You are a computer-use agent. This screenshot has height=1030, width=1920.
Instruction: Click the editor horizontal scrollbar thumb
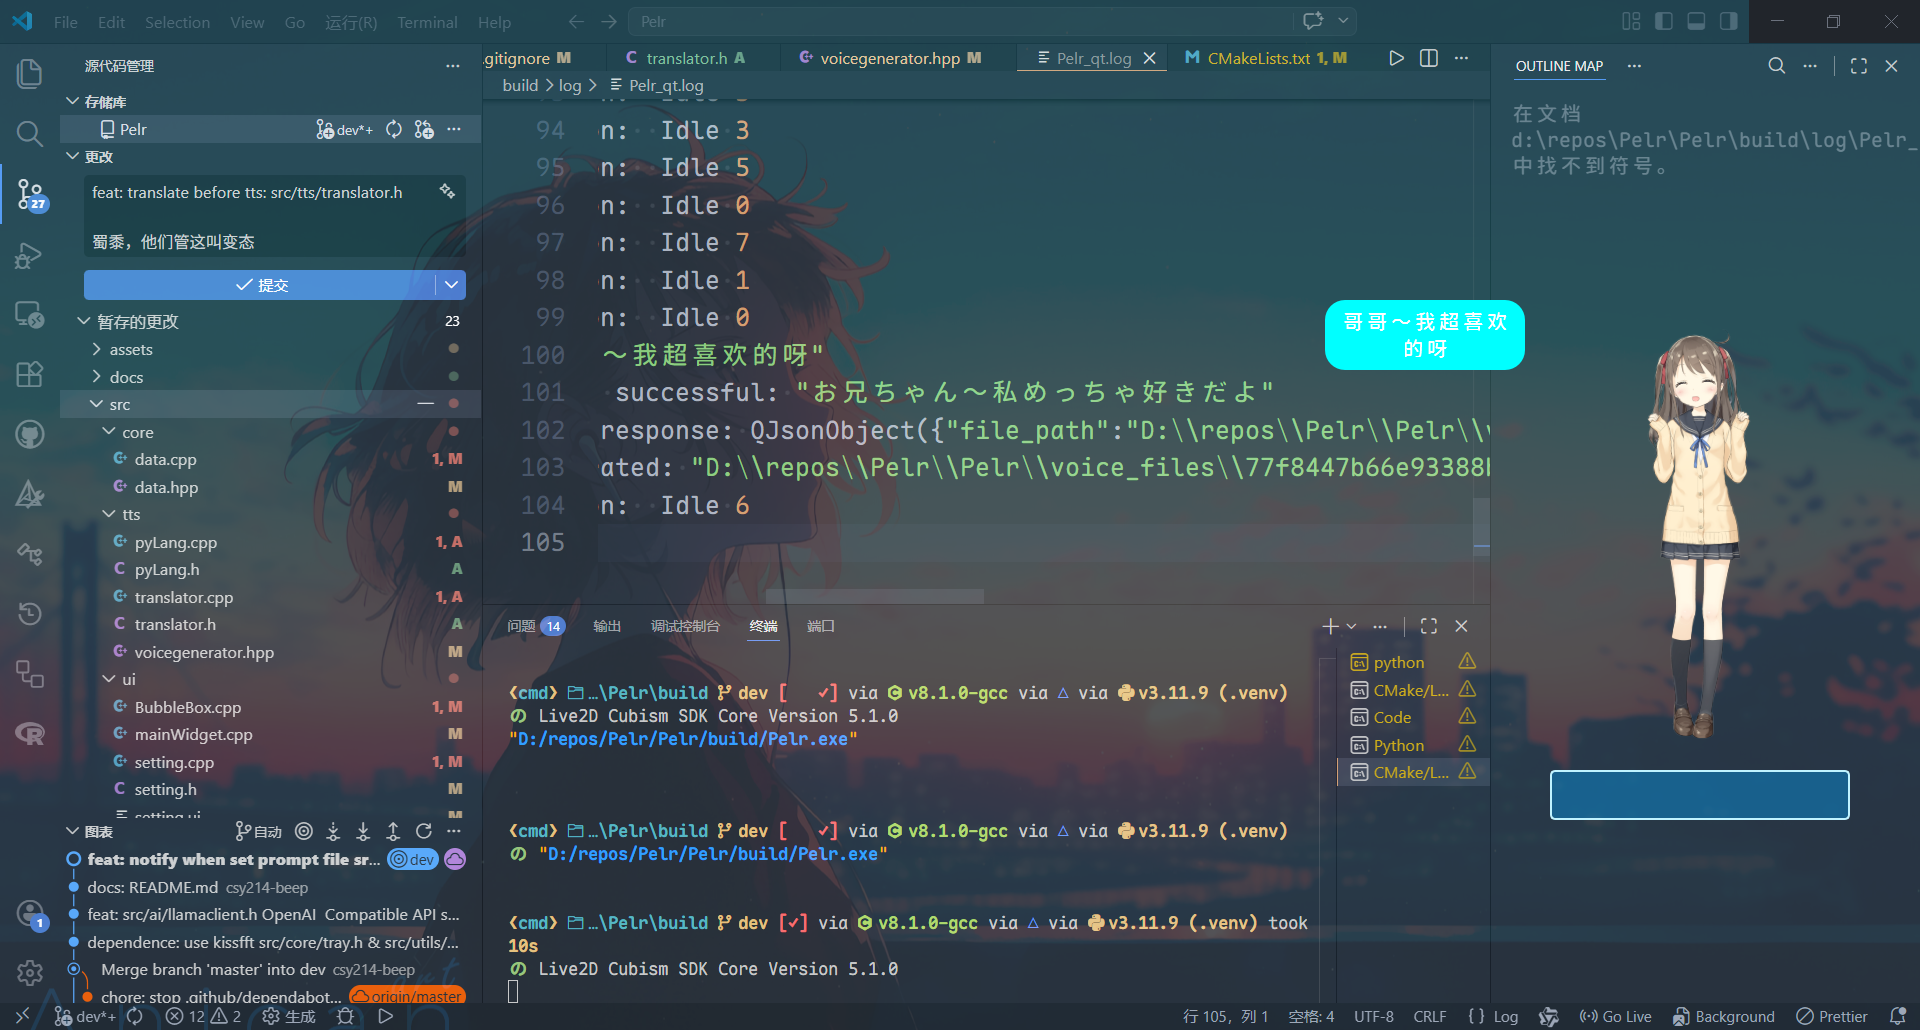coord(875,596)
